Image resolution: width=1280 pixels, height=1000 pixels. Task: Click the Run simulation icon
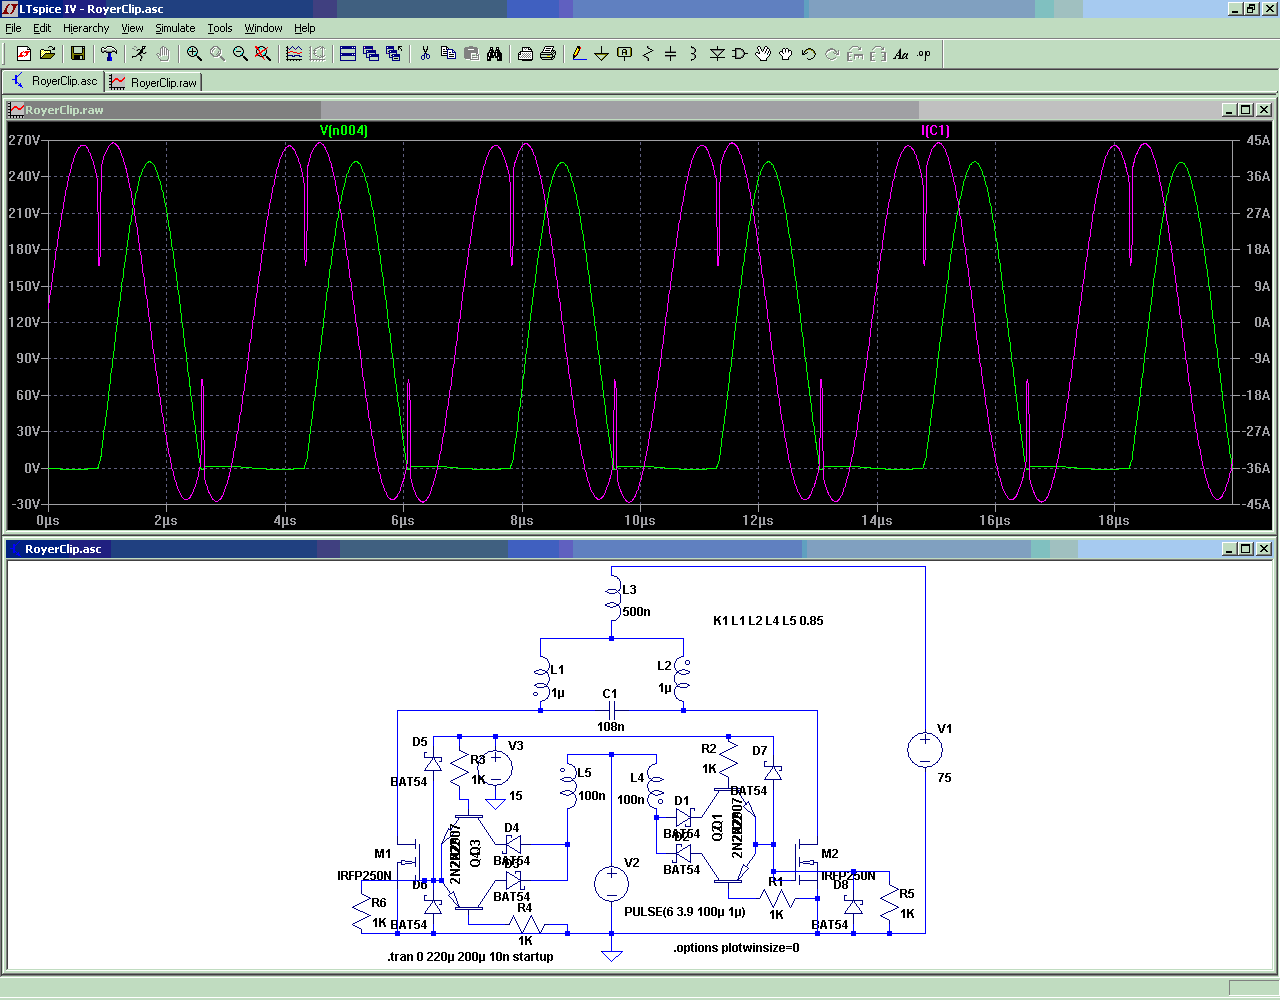(139, 54)
